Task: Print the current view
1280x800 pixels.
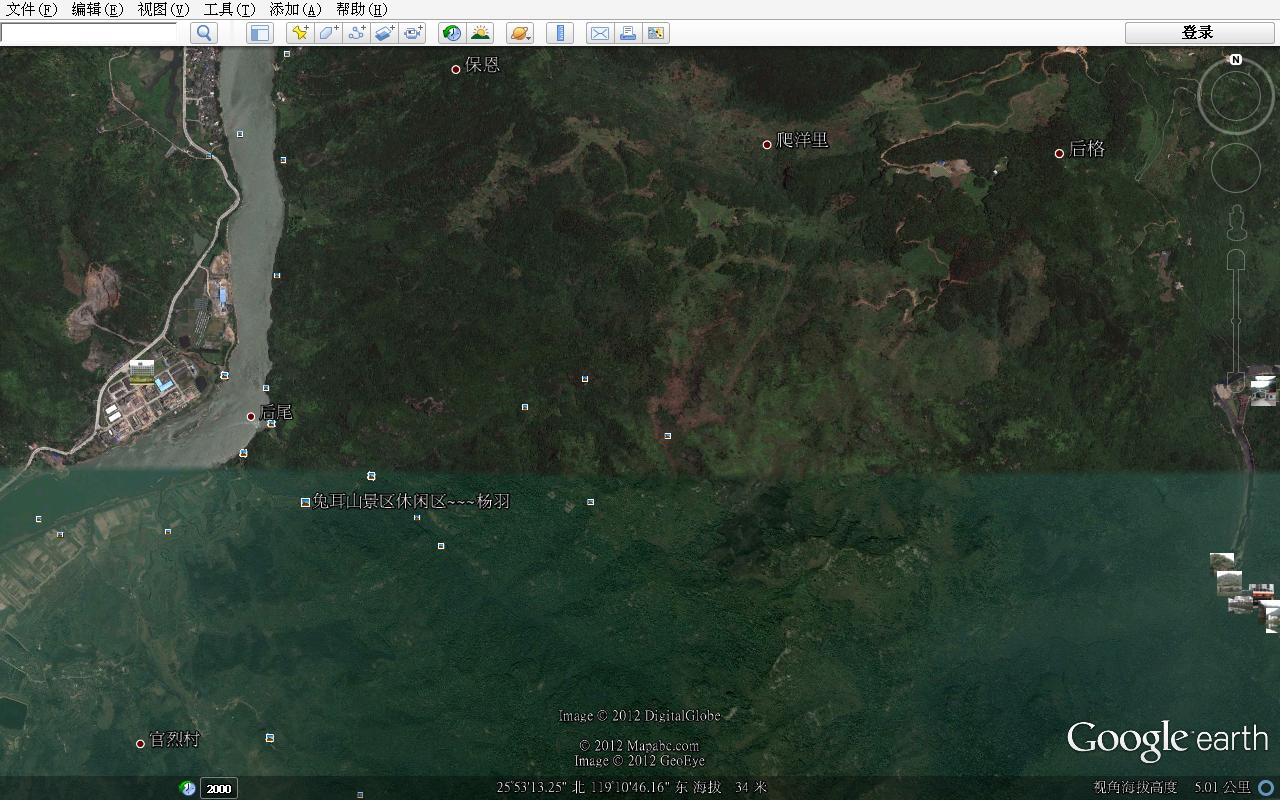Action: pos(627,33)
